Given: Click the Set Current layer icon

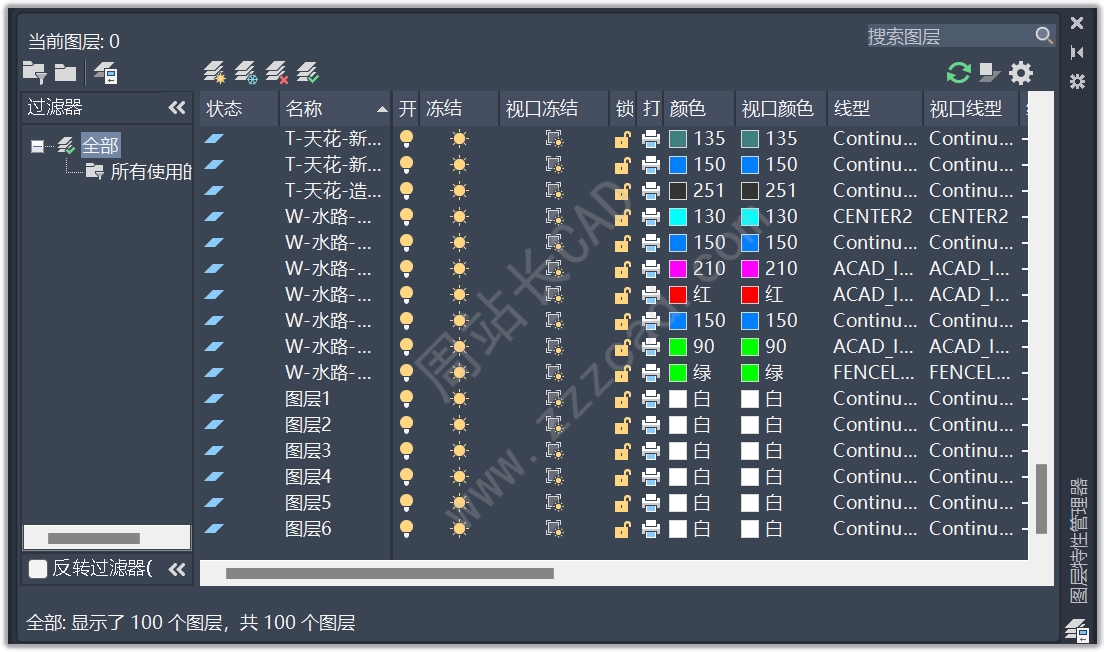Looking at the screenshot, I should pyautogui.click(x=308, y=72).
